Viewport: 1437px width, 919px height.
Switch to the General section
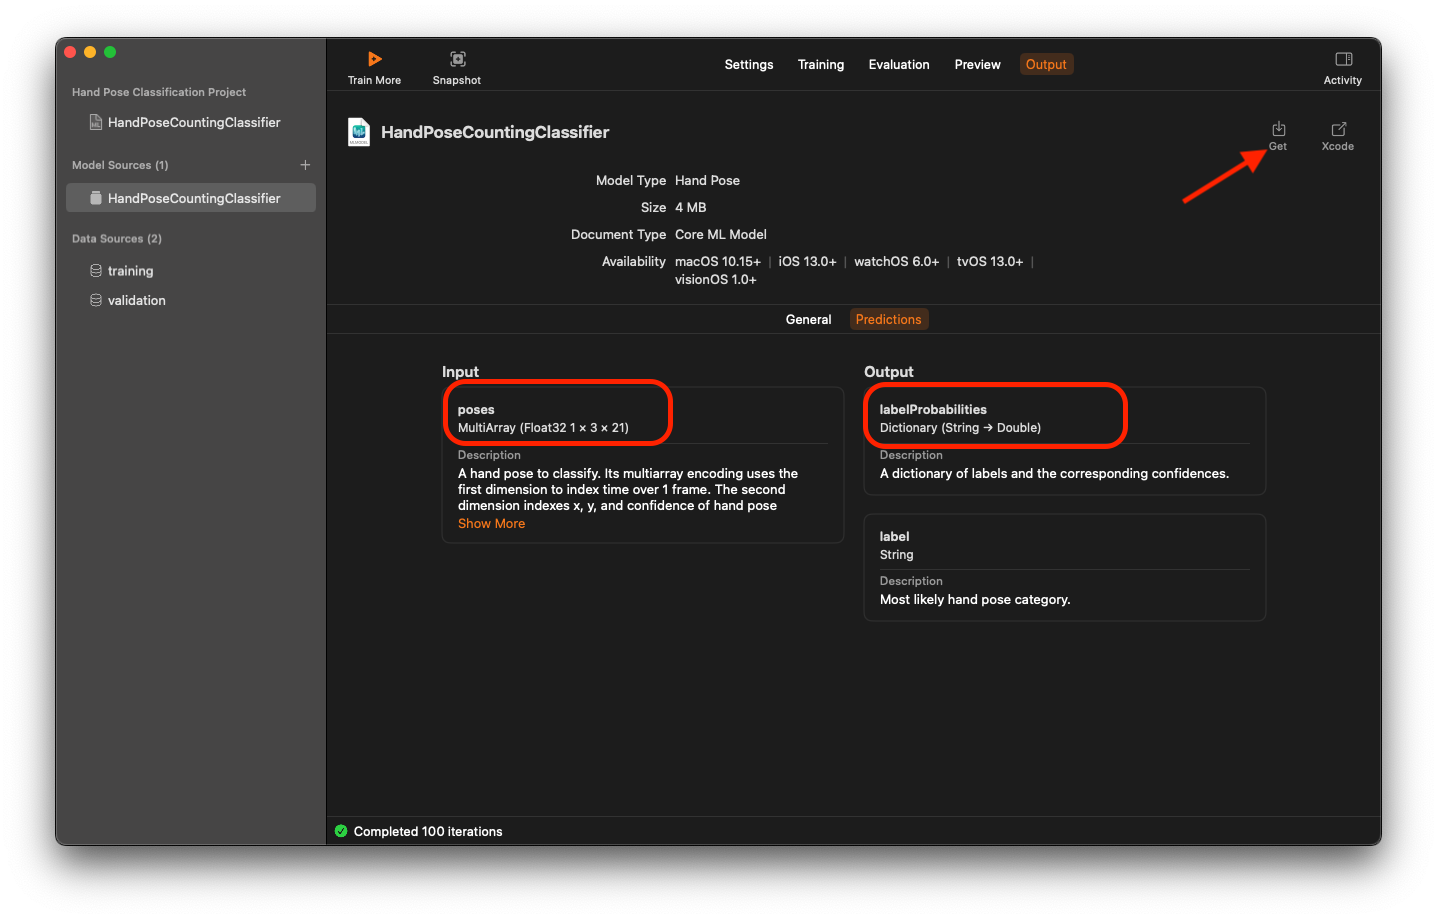tap(808, 319)
